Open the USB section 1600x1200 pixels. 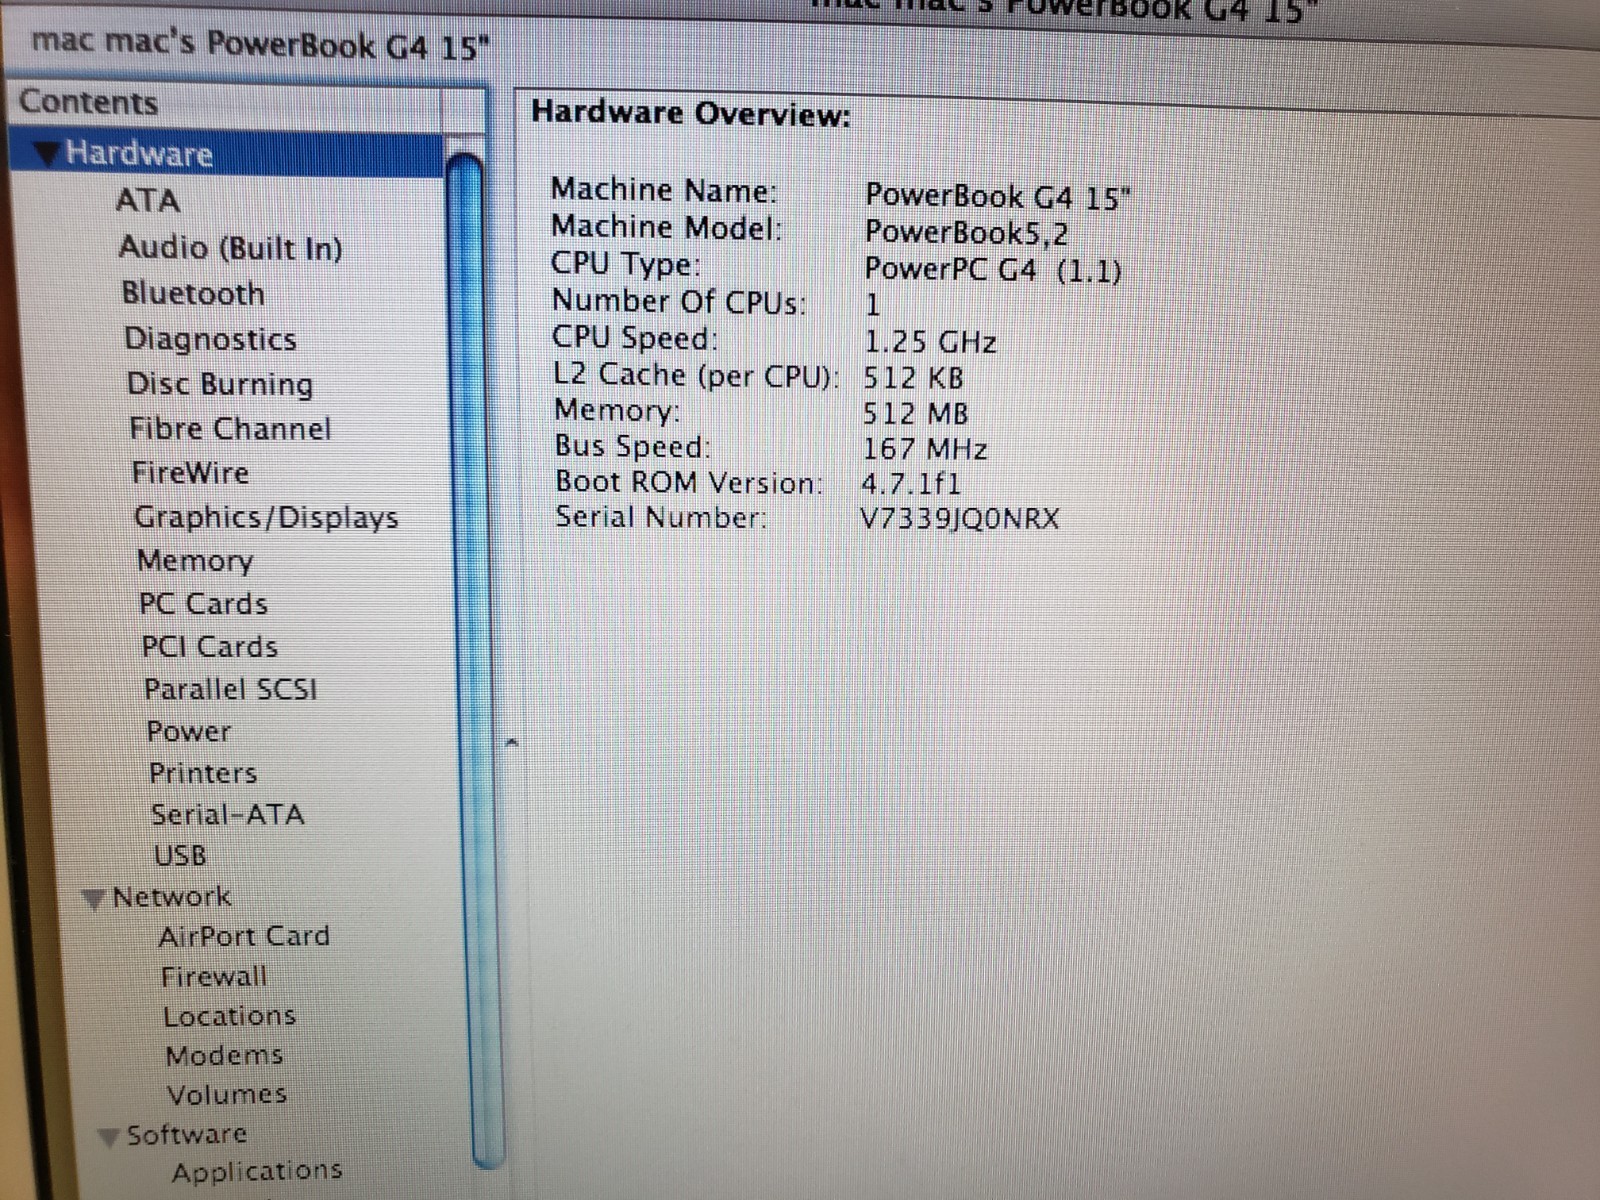point(181,856)
